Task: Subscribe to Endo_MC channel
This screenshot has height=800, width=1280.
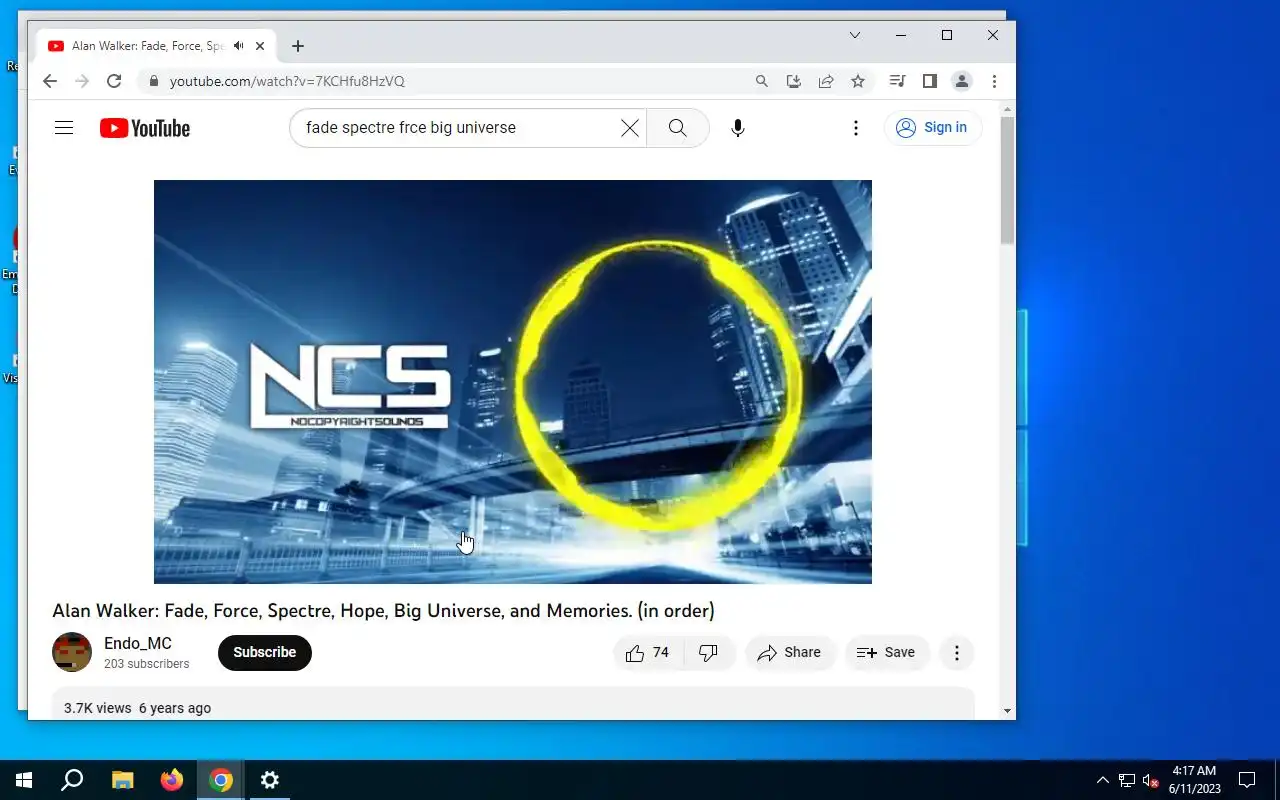Action: pos(265,653)
